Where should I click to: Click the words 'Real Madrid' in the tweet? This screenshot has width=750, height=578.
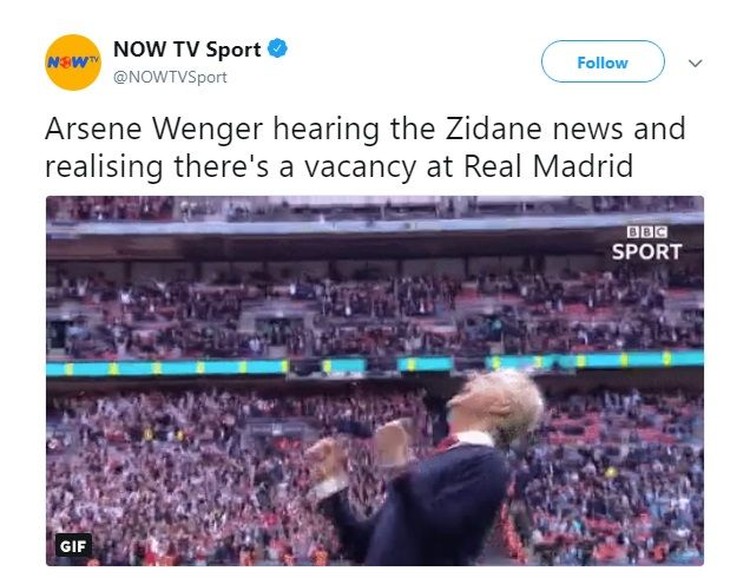point(548,167)
